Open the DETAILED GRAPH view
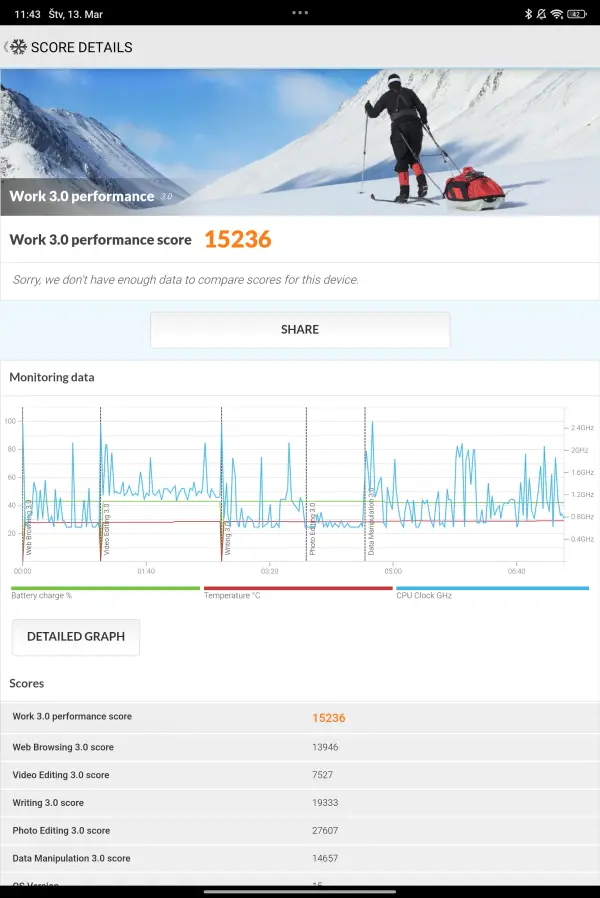600x898 pixels. (x=76, y=637)
